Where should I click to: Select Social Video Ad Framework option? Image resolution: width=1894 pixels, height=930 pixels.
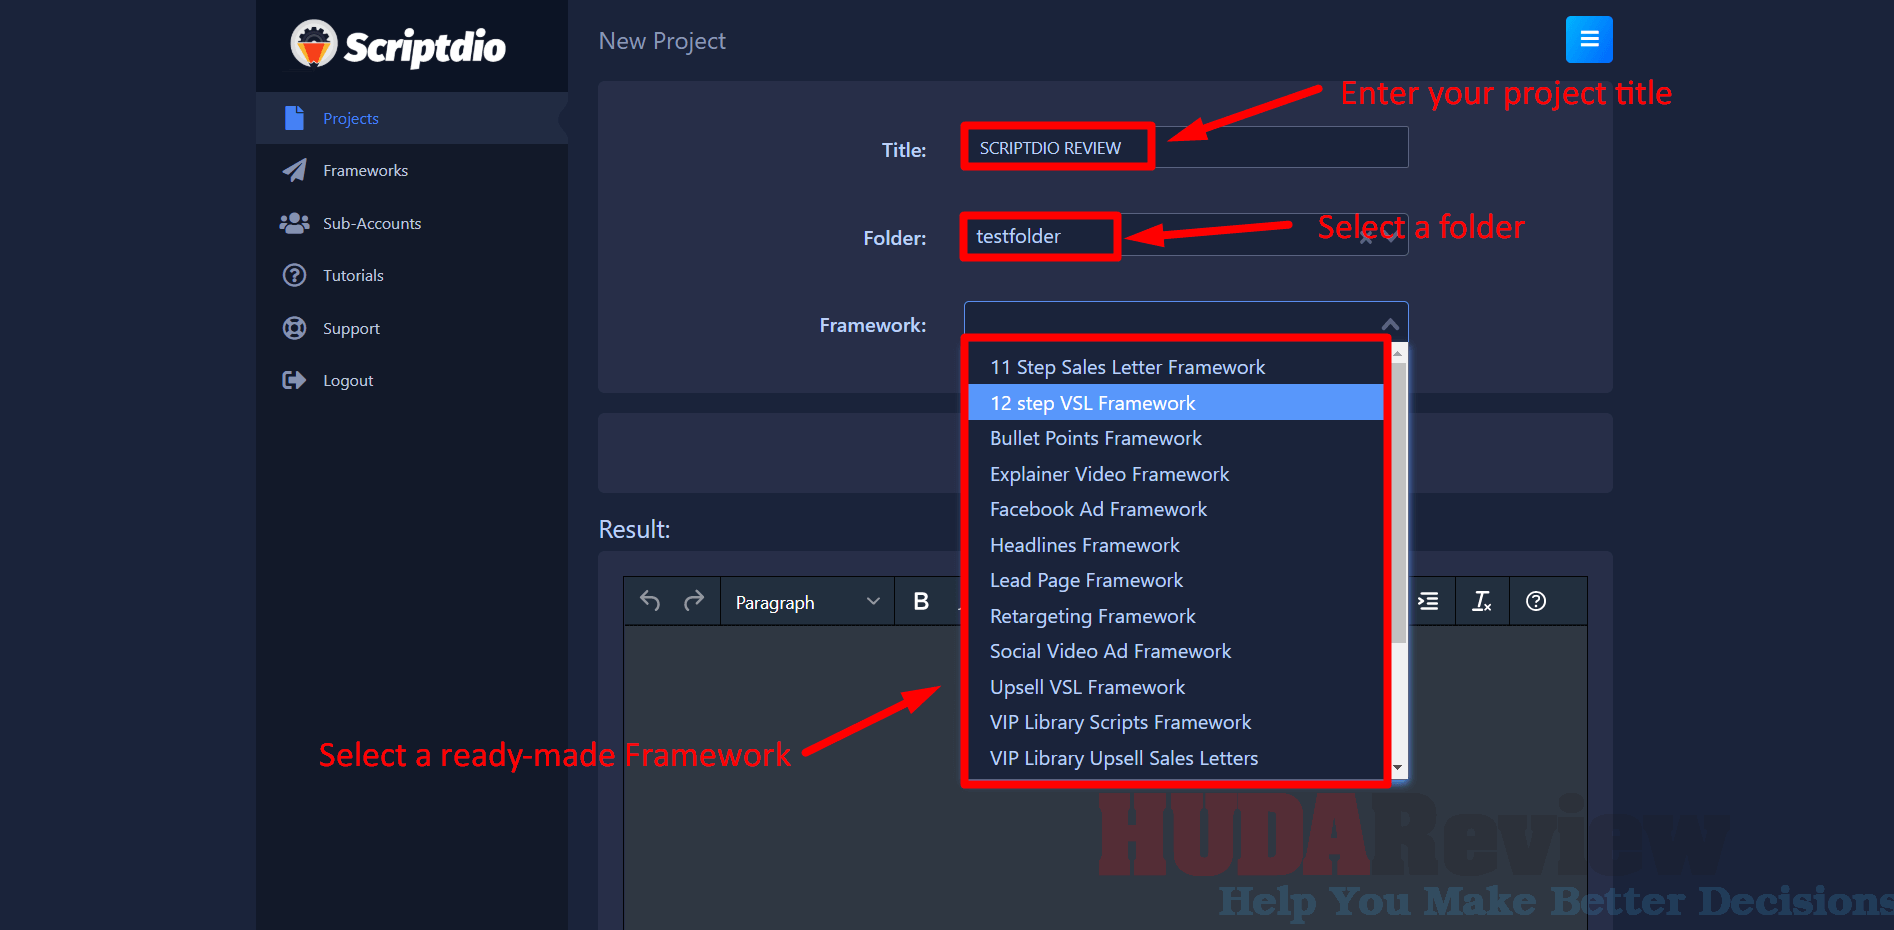1176,651
